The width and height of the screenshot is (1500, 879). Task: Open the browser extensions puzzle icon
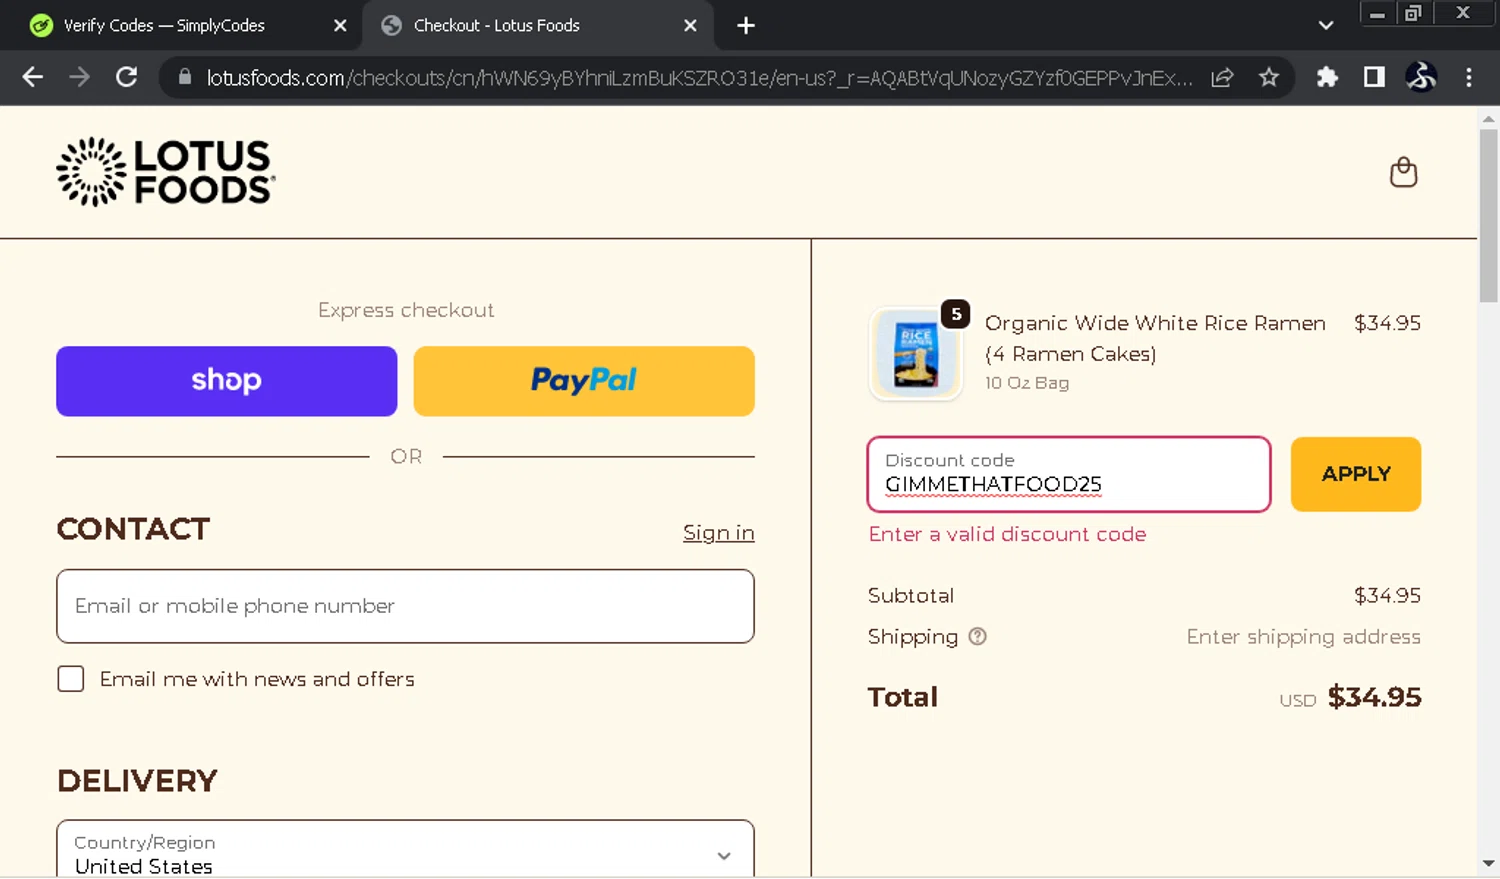tap(1327, 77)
